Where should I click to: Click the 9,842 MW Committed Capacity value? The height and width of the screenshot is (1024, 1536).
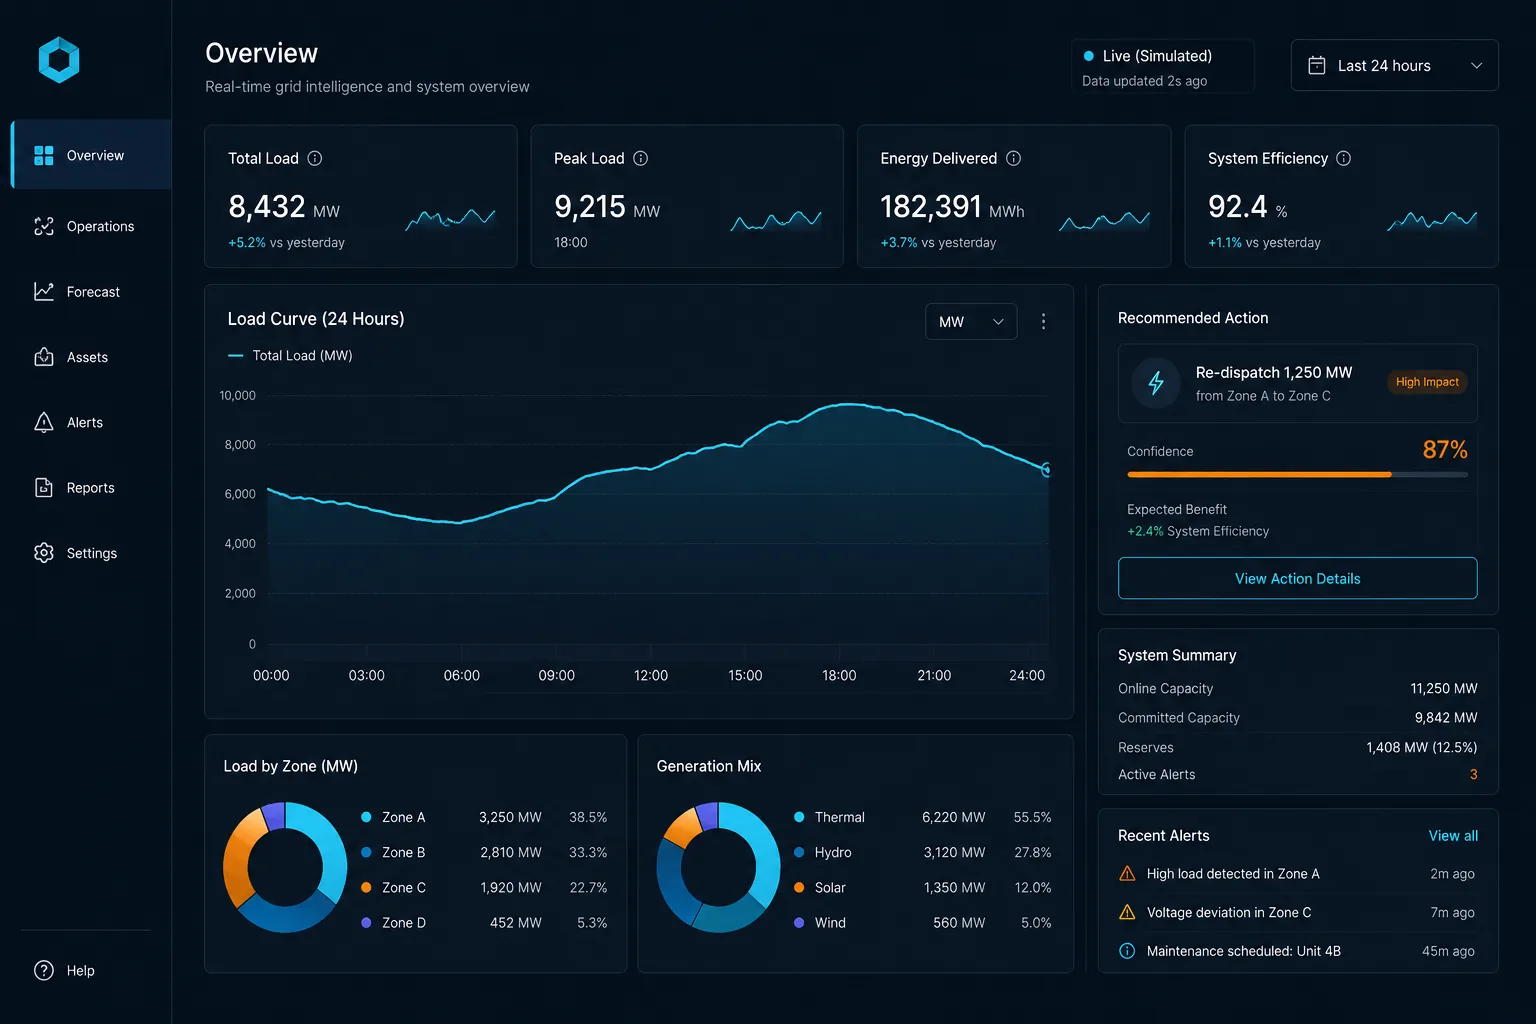1446,717
